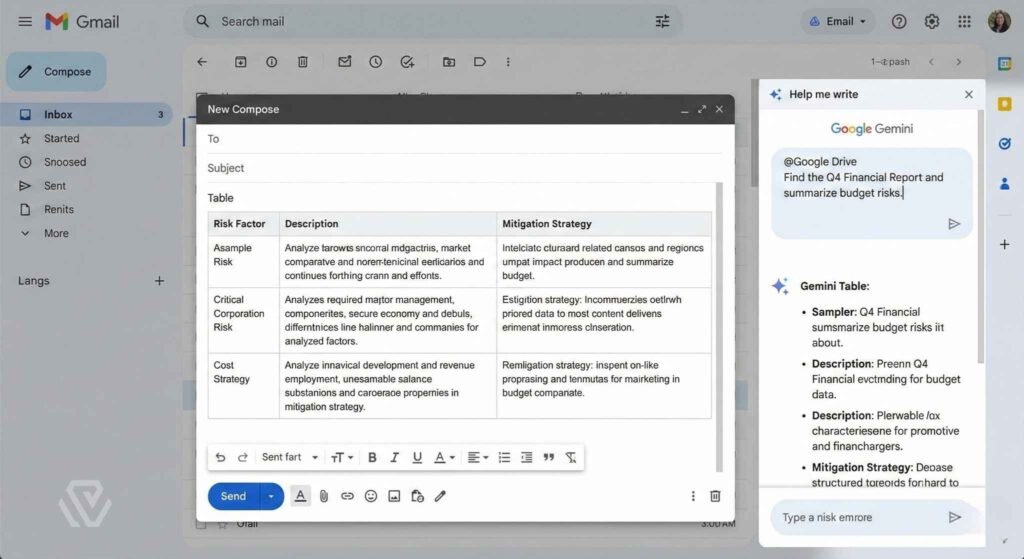Click the compose window scrollbar
Screen dimensions: 1024x559
(720, 327)
